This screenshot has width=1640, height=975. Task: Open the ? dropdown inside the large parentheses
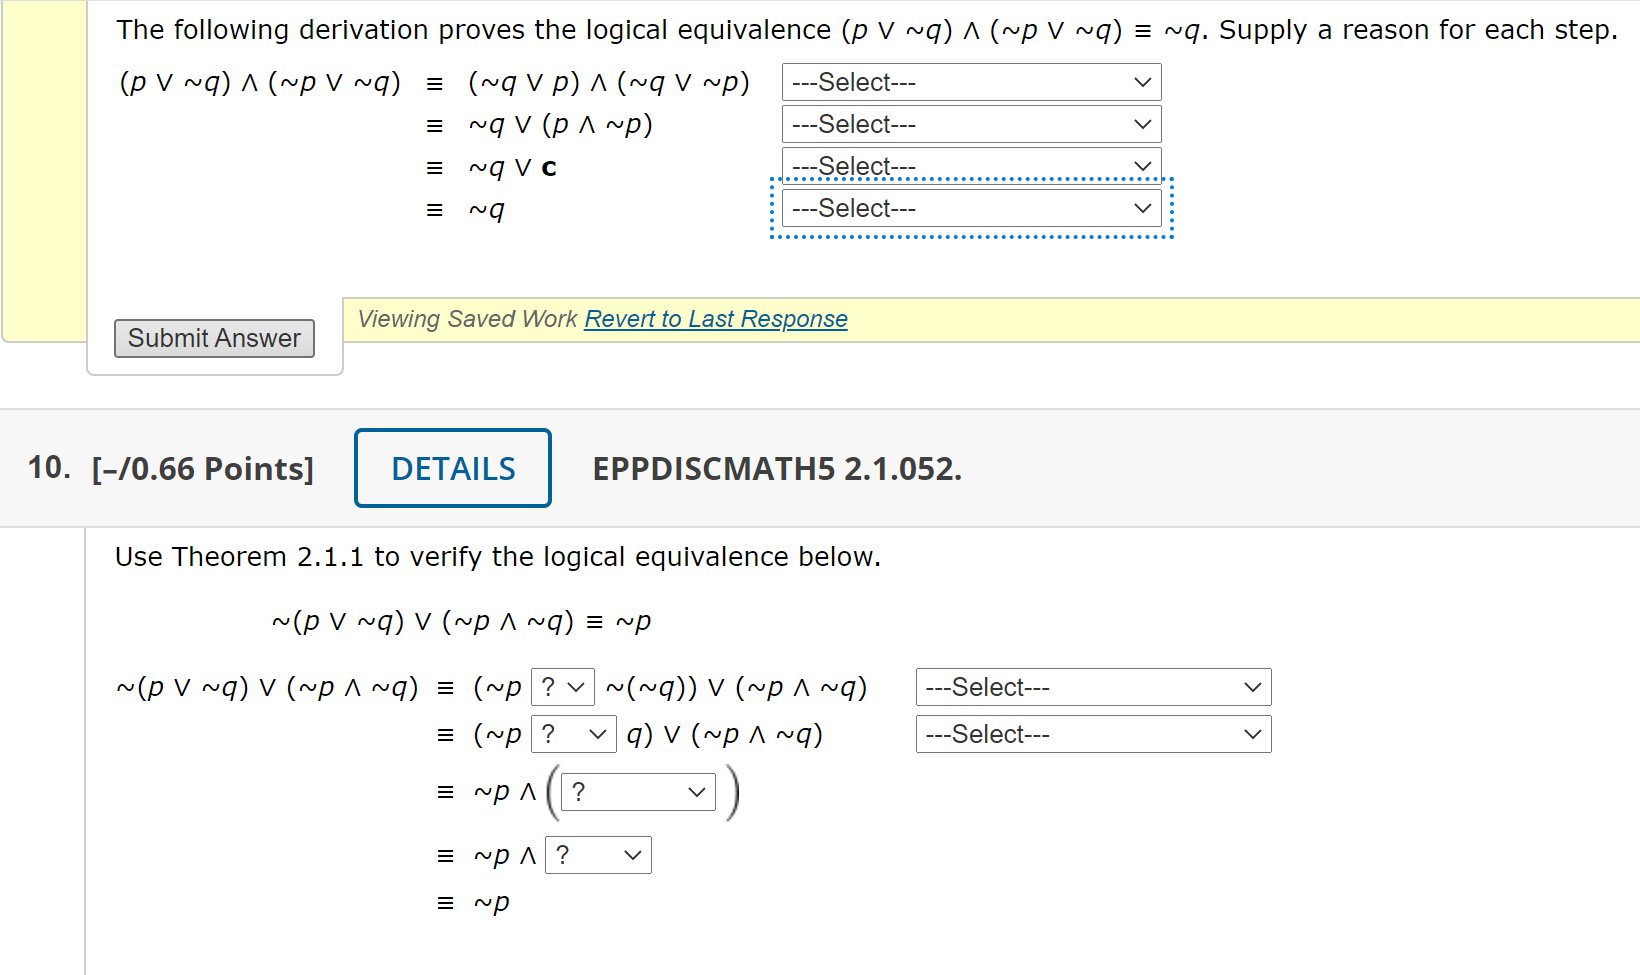637,791
